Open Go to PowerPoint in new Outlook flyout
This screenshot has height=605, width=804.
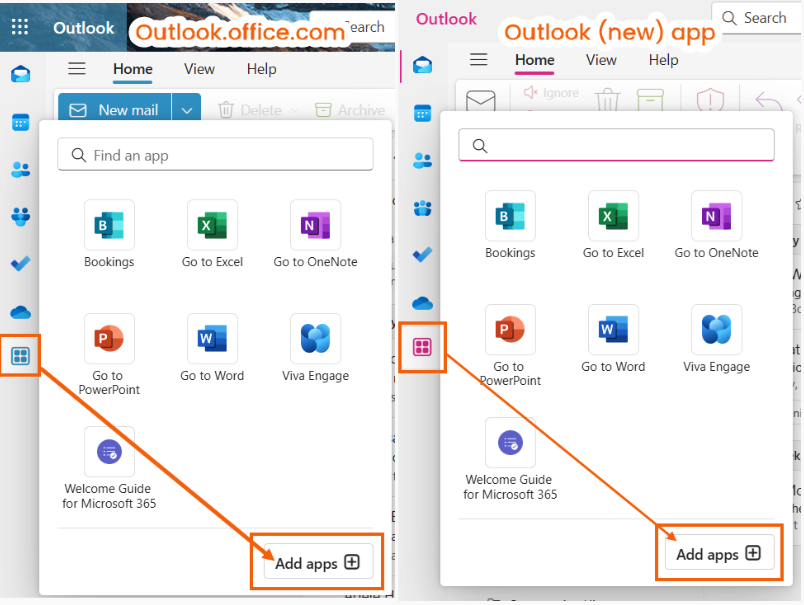[510, 346]
